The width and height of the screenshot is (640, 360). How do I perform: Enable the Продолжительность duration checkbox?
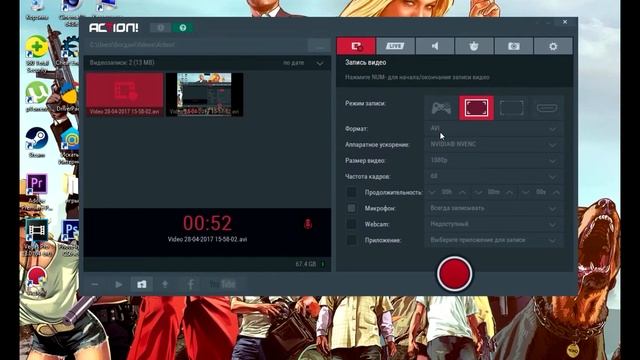(x=351, y=192)
